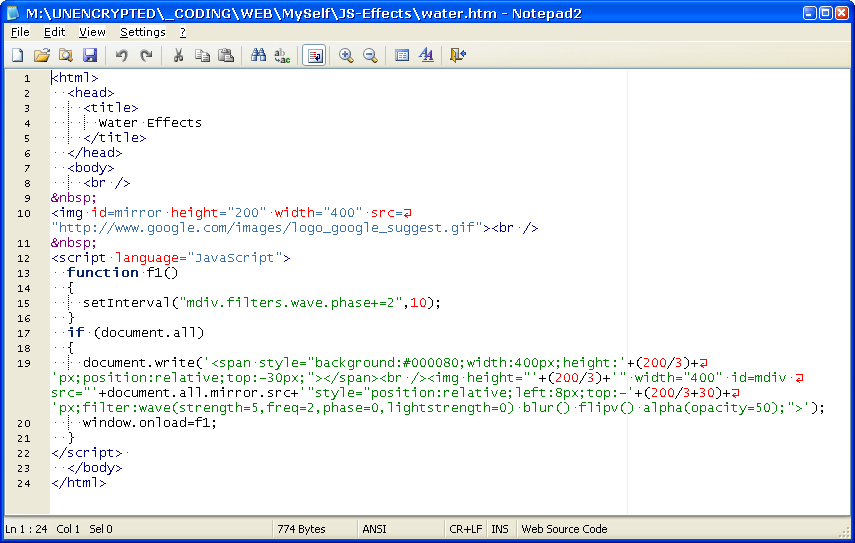Copy the selection to clipboard
Screen dimensions: 855x543
click(x=202, y=55)
